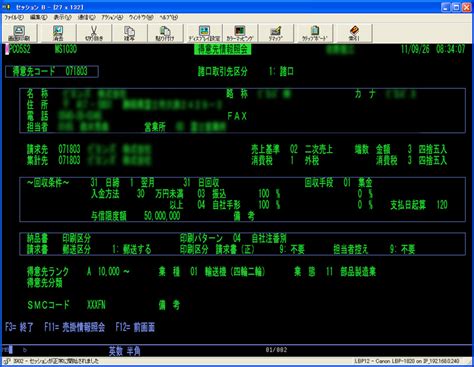Select the scissors 切り抜き cut icon
The height and width of the screenshot is (367, 474).
click(94, 33)
